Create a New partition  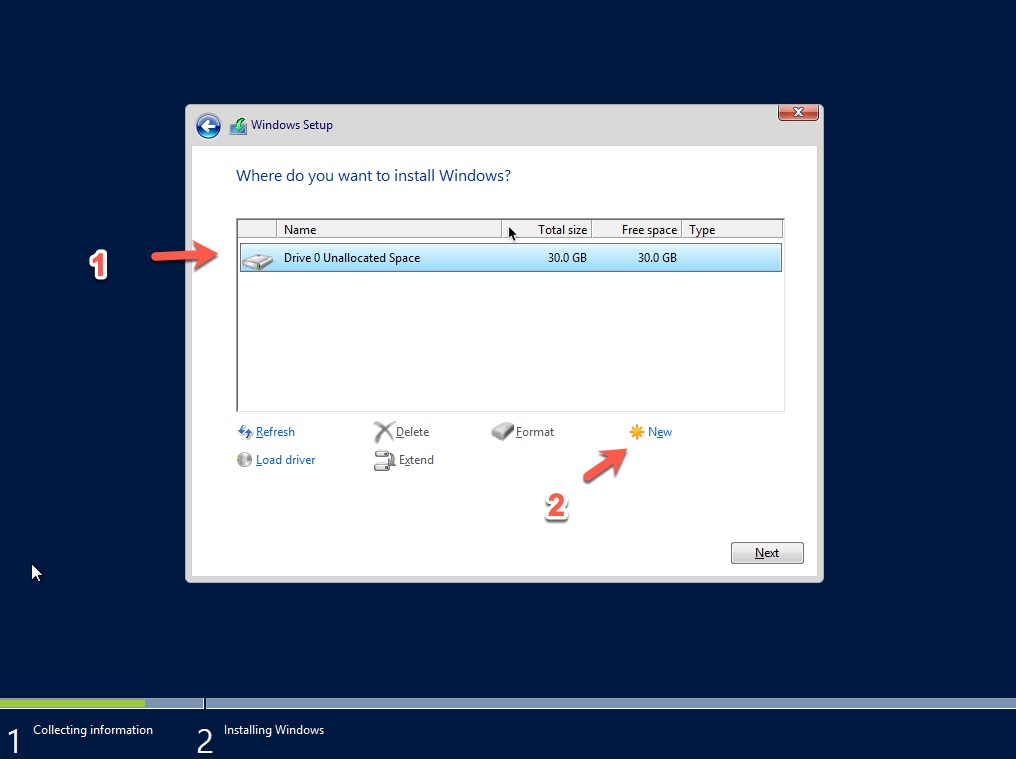[x=660, y=432]
